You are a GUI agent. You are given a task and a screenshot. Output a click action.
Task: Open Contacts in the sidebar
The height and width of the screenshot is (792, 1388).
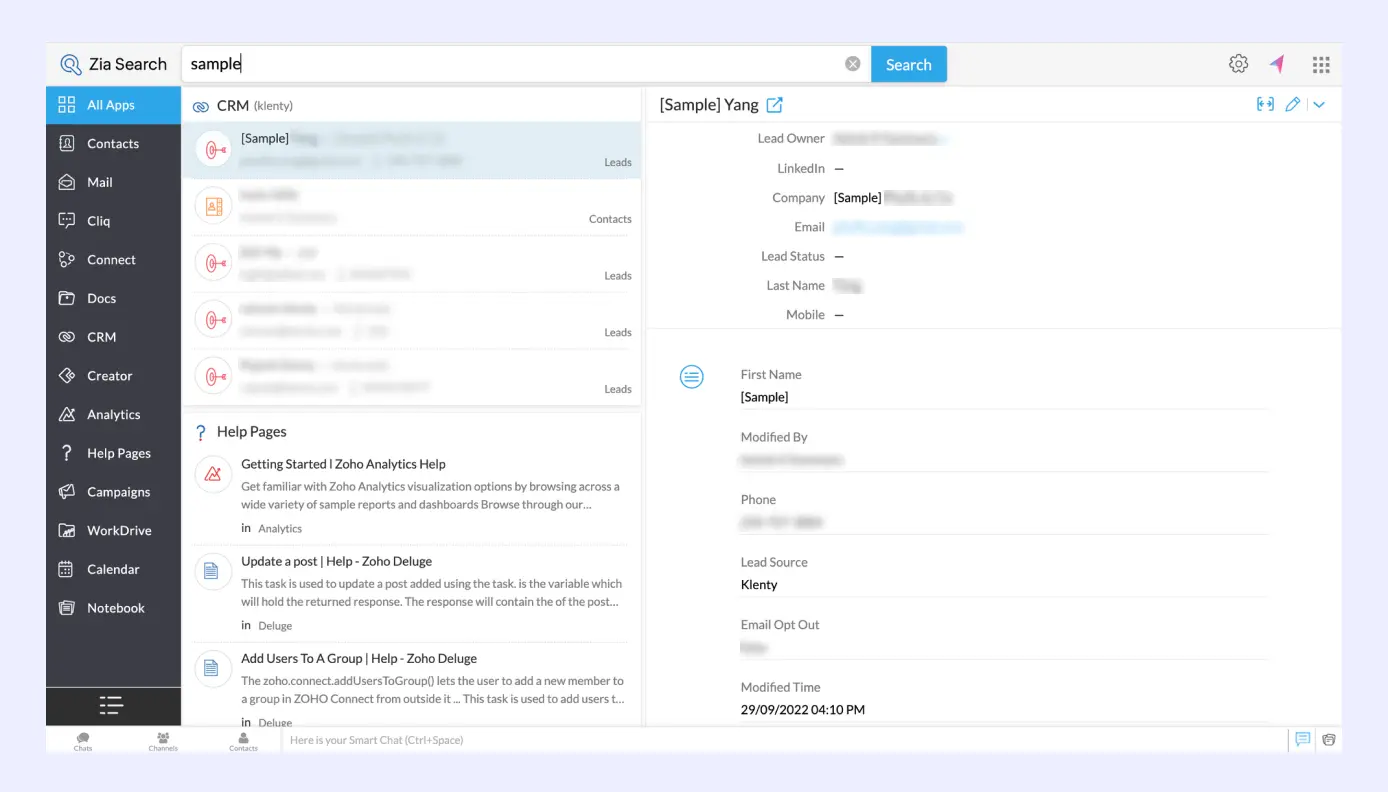click(x=113, y=144)
